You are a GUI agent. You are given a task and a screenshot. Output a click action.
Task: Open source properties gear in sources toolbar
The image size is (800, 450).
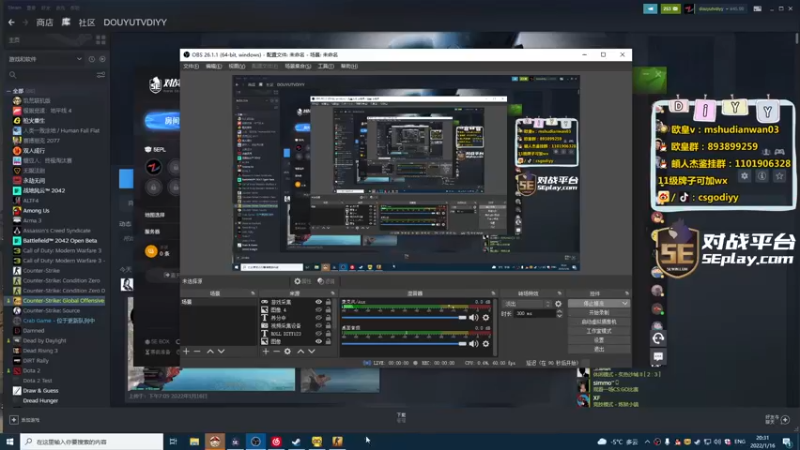pyautogui.click(x=288, y=352)
